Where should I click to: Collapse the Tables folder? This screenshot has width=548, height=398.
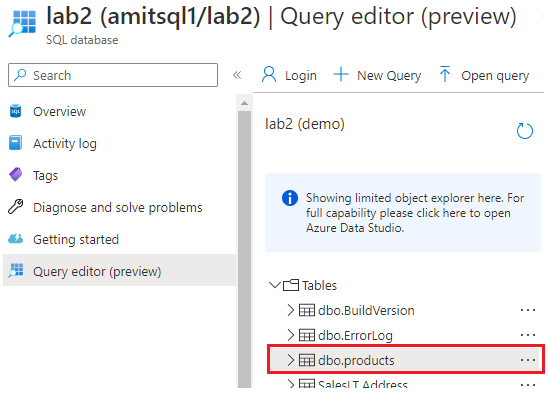(x=275, y=285)
